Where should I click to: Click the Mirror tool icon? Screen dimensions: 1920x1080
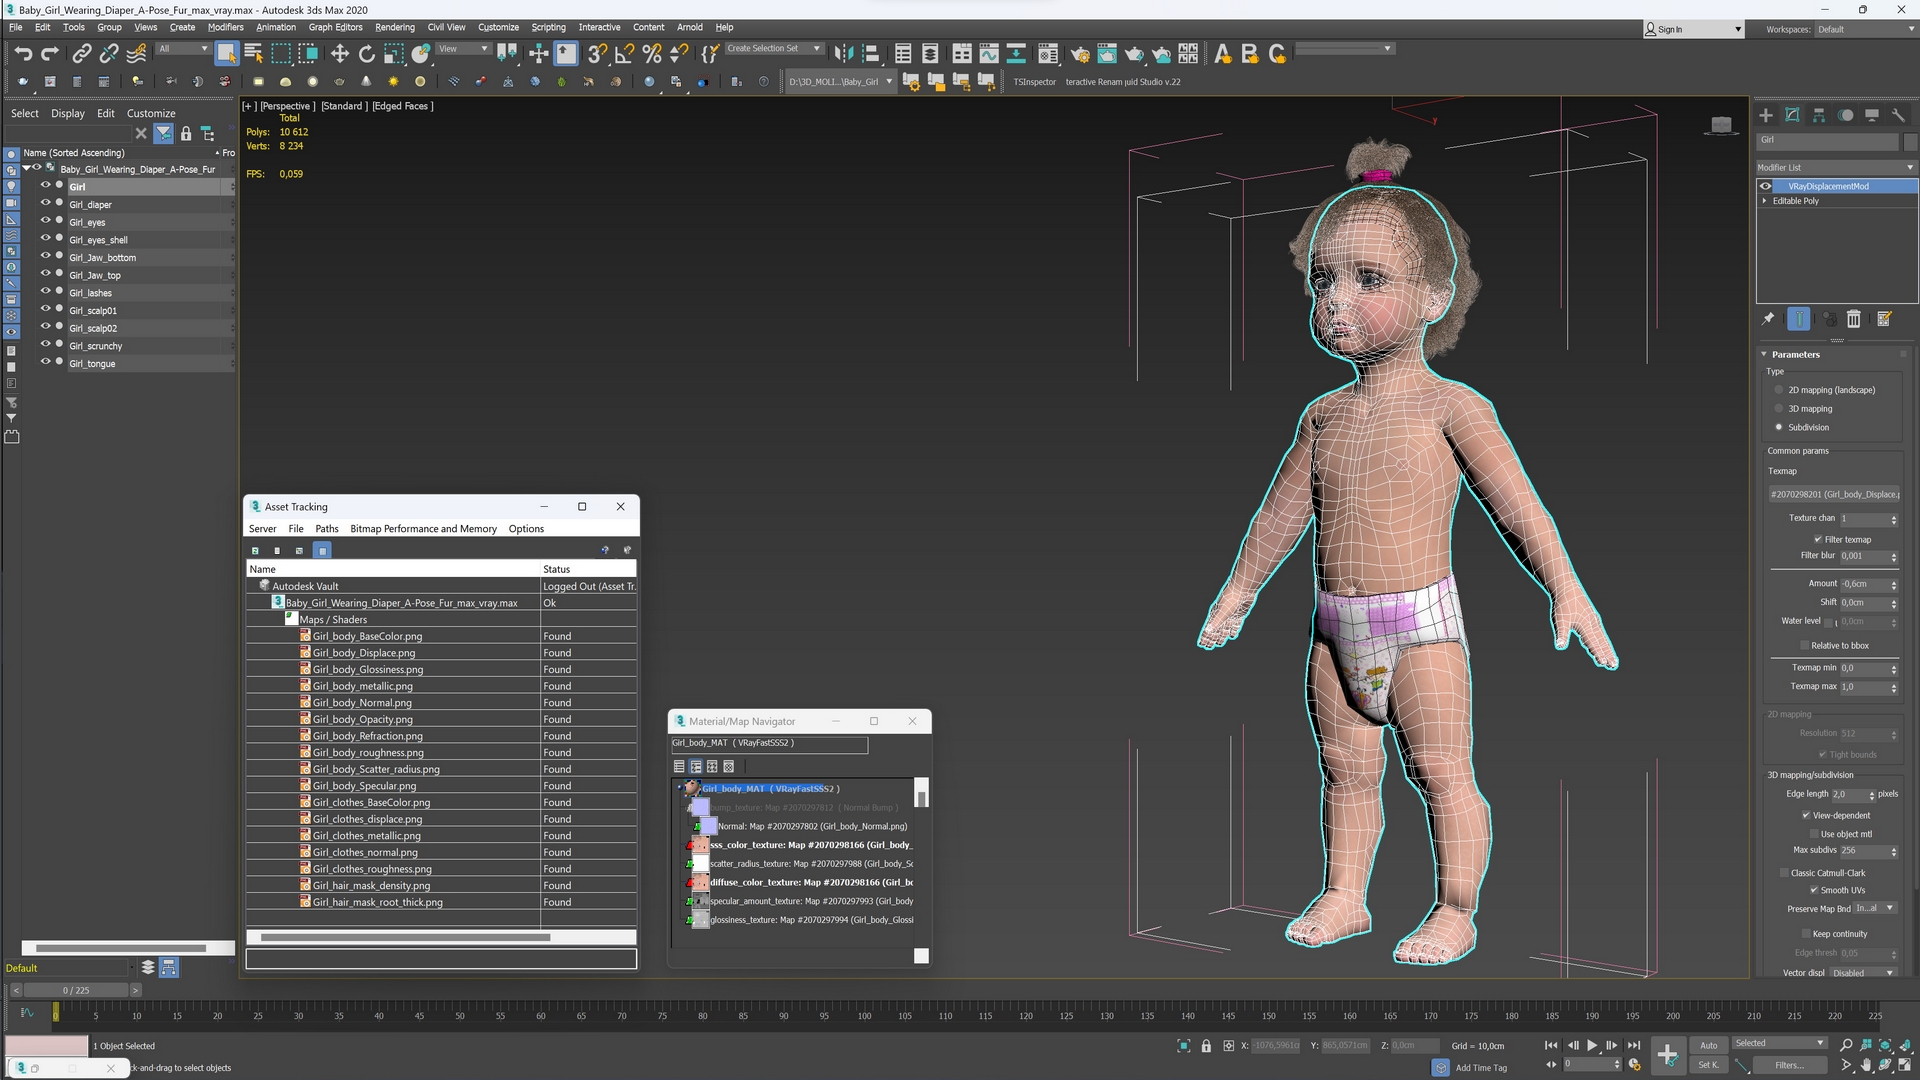click(843, 54)
